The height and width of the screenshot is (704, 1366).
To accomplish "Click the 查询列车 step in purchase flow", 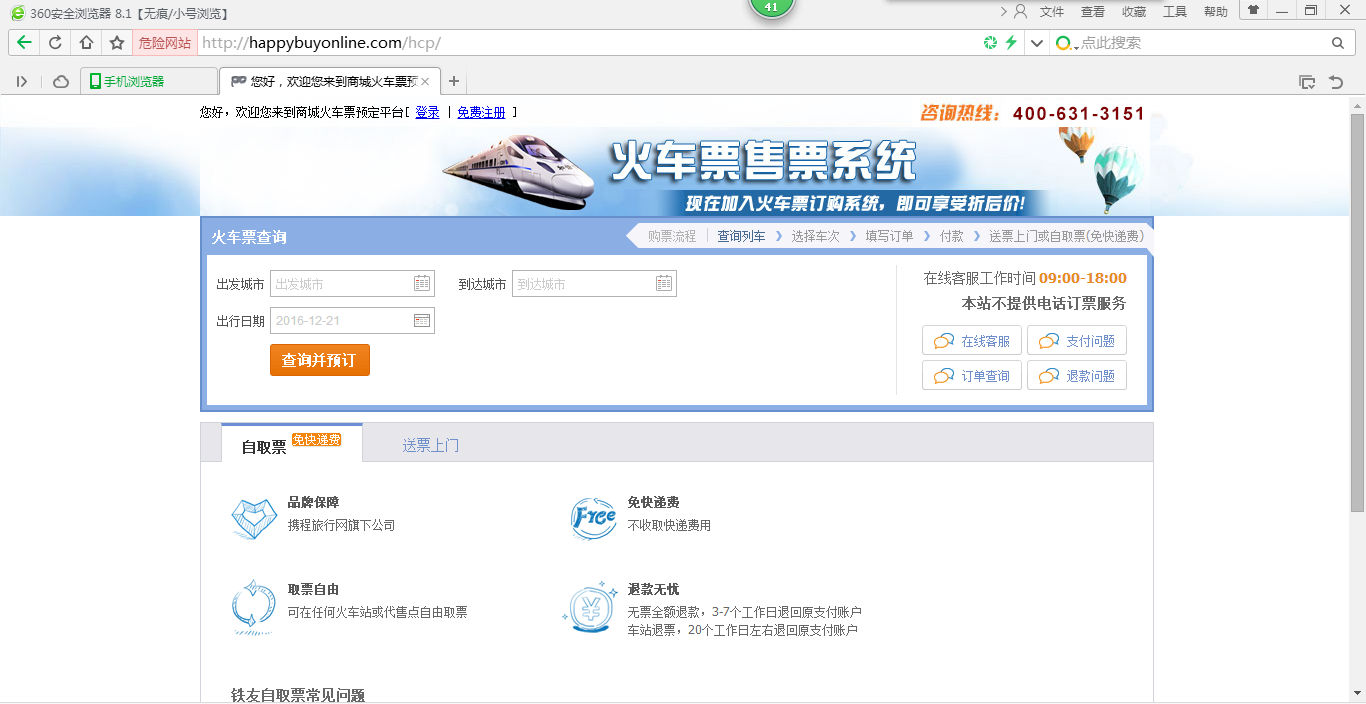I will click(741, 236).
